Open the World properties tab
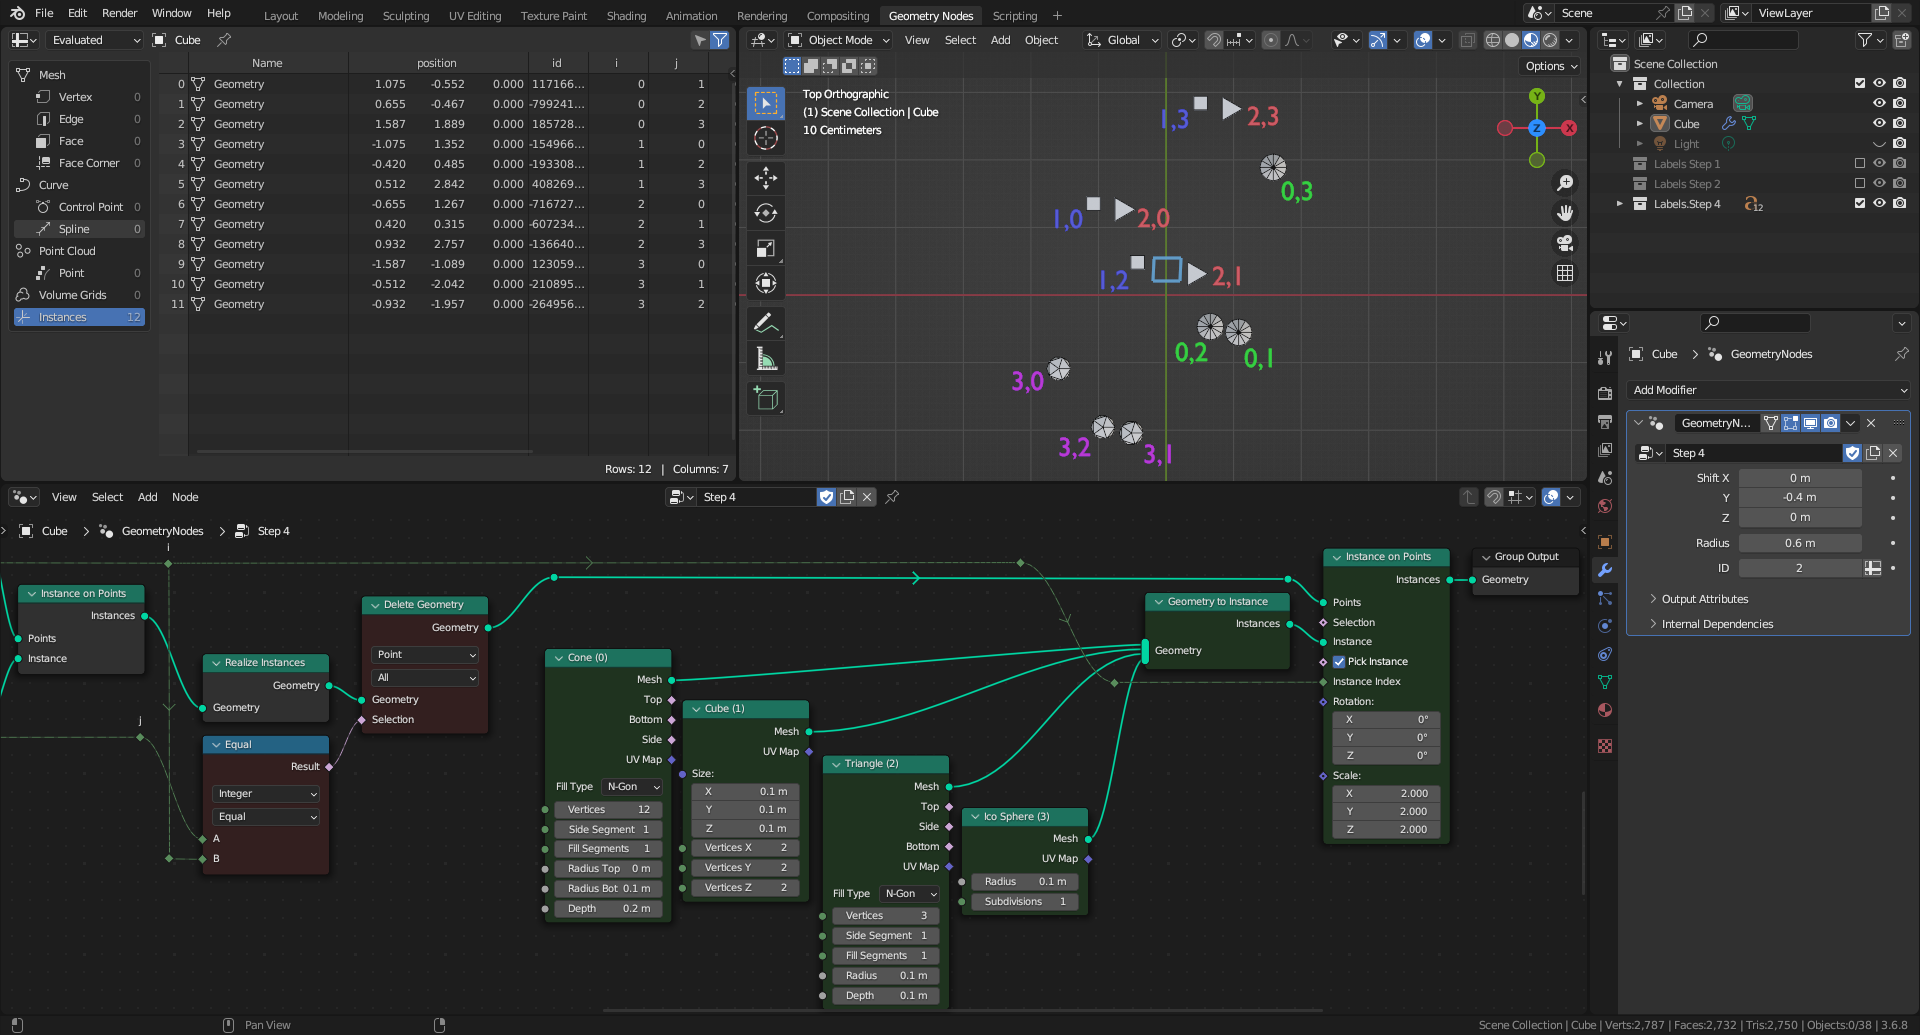The image size is (1920, 1035). coord(1605,506)
